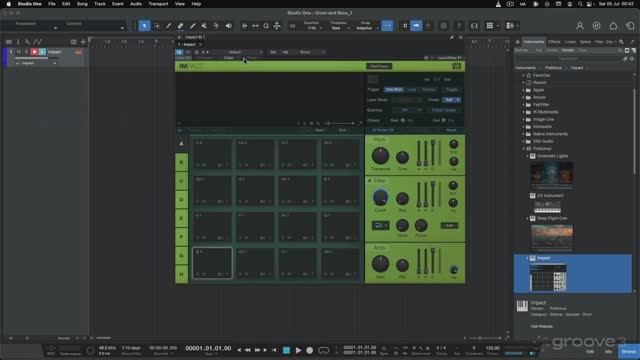Open the Start page home icon
The height and width of the screenshot is (360, 640).
(x=613, y=26)
